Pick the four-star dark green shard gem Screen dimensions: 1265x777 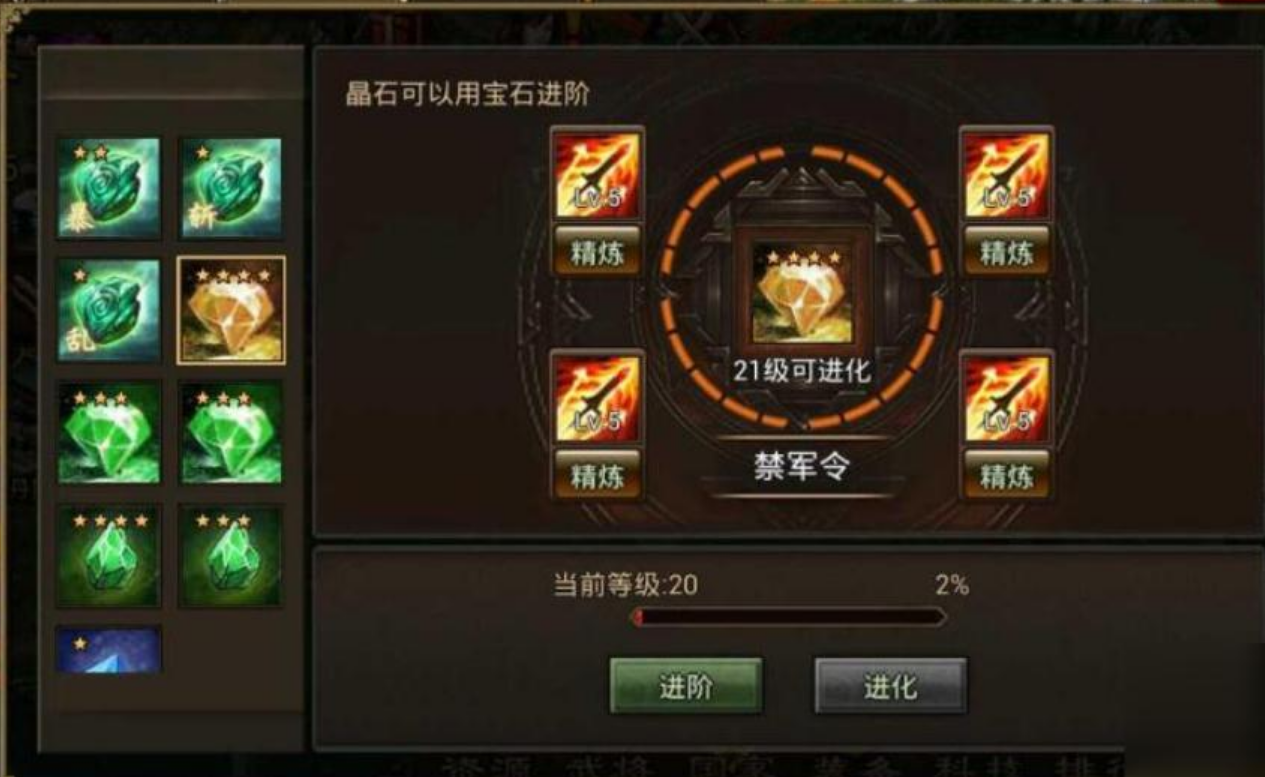pyautogui.click(x=108, y=556)
